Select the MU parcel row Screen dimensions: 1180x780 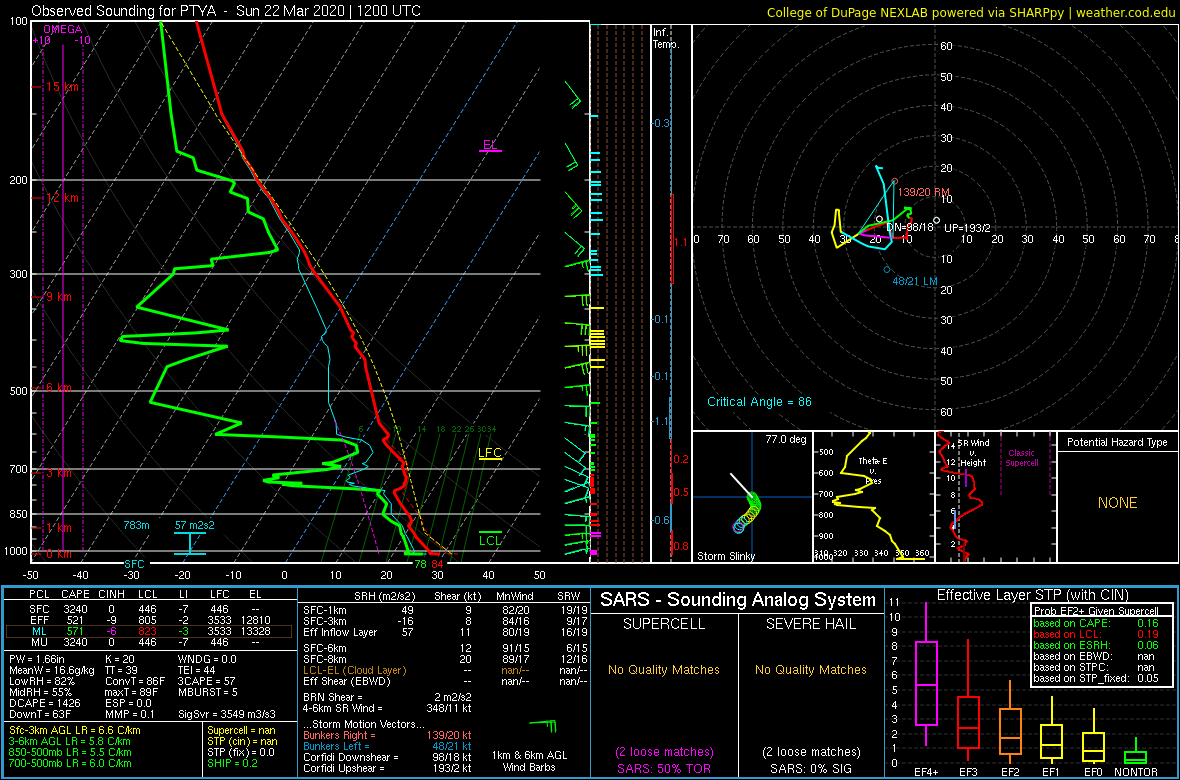tap(149, 643)
